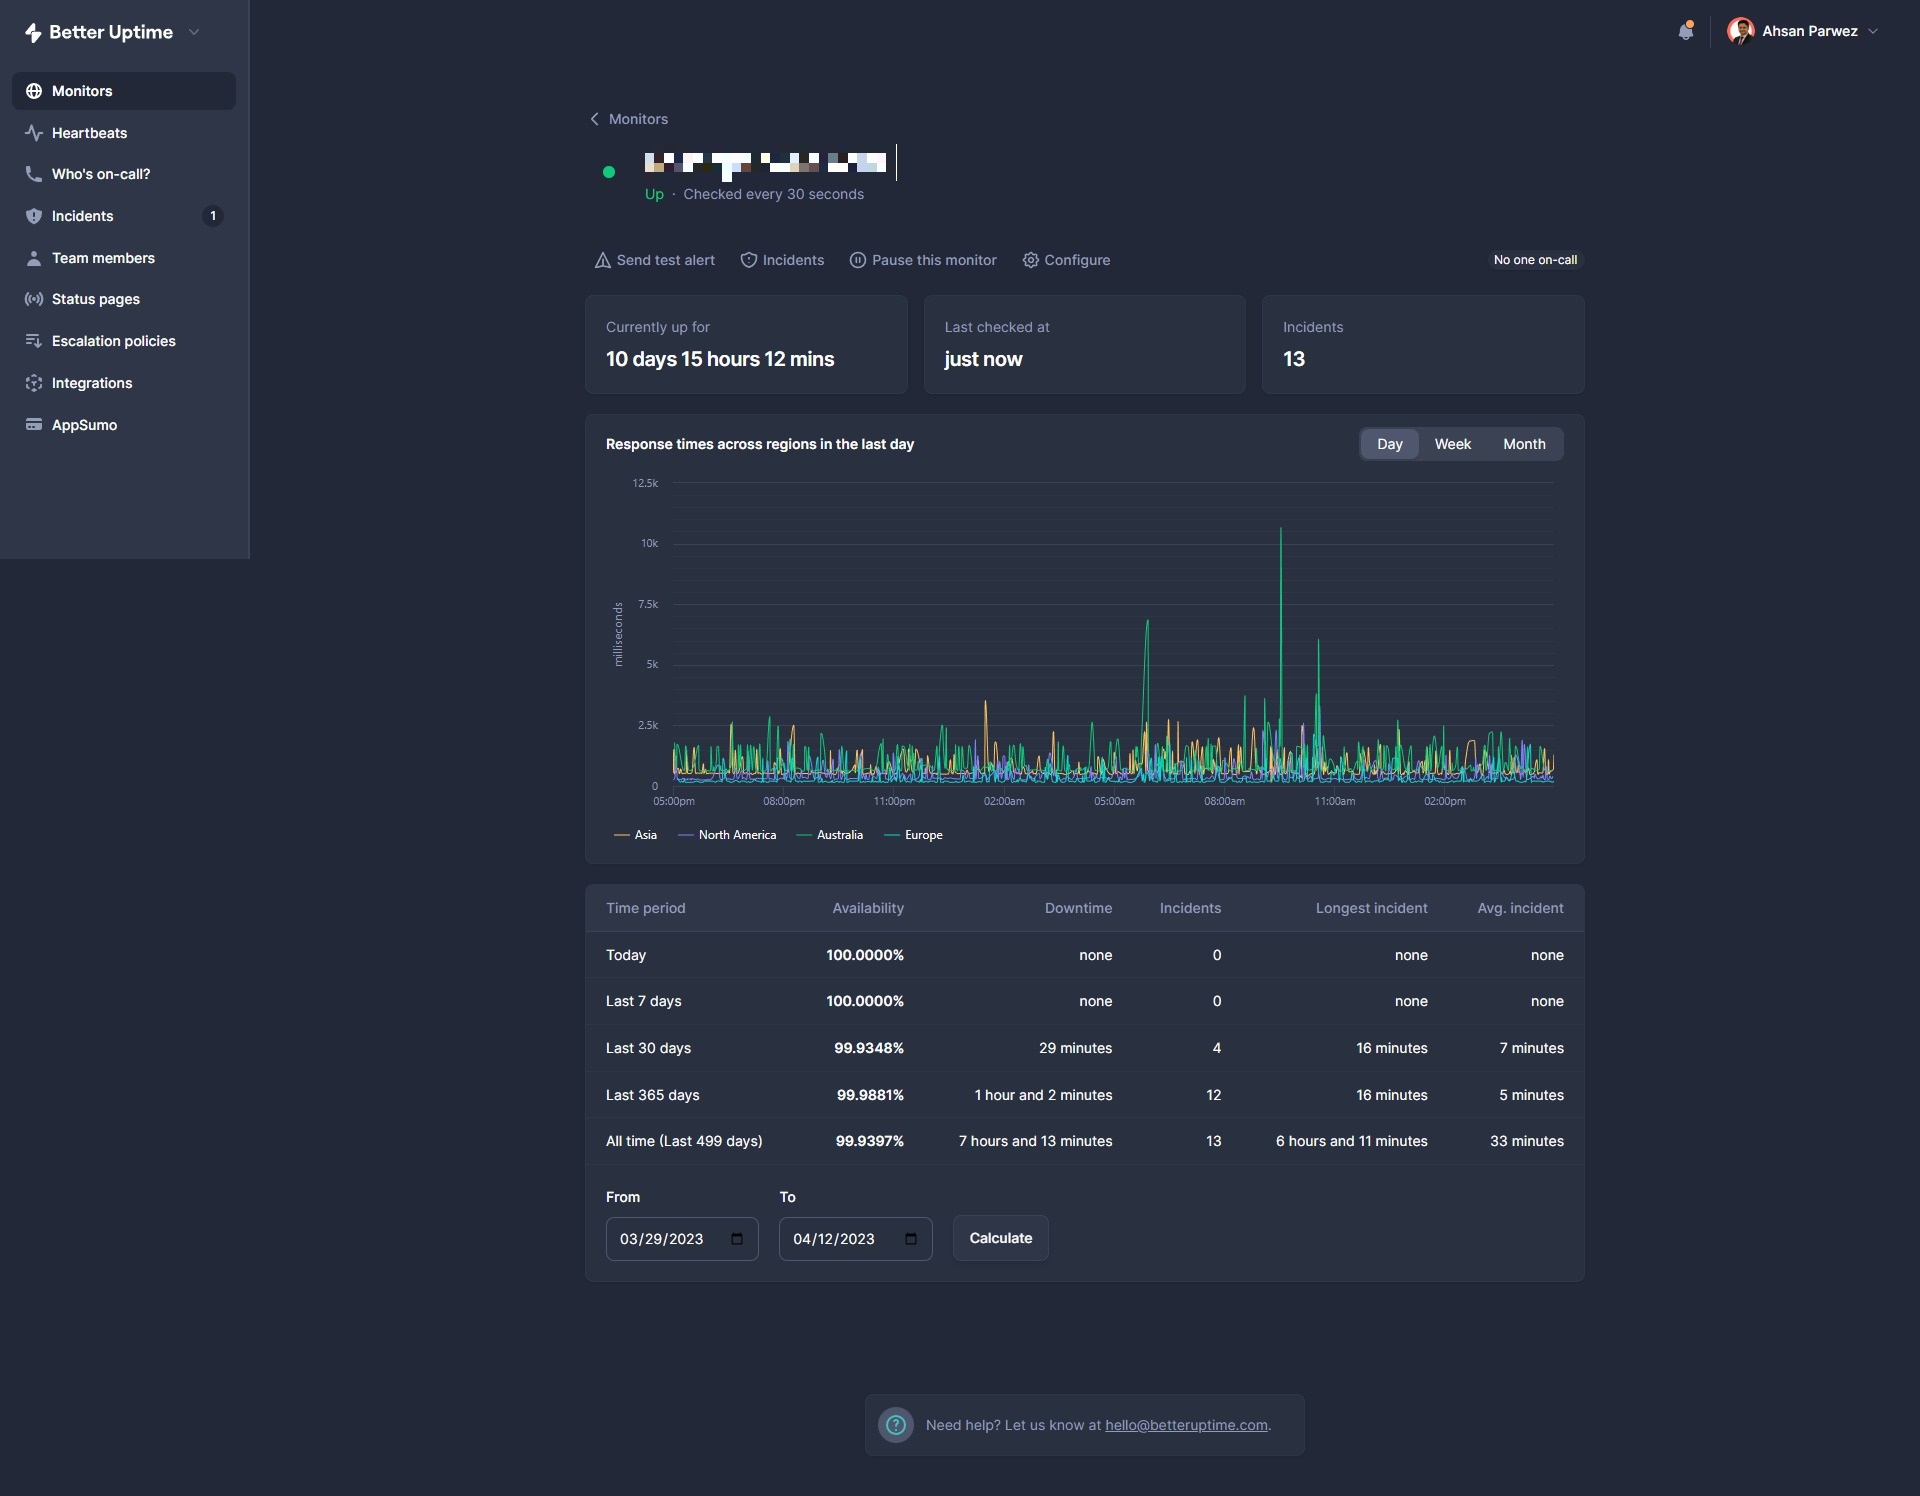Viewport: 1920px width, 1496px height.
Task: Click the notification bell icon
Action: [x=1686, y=31]
